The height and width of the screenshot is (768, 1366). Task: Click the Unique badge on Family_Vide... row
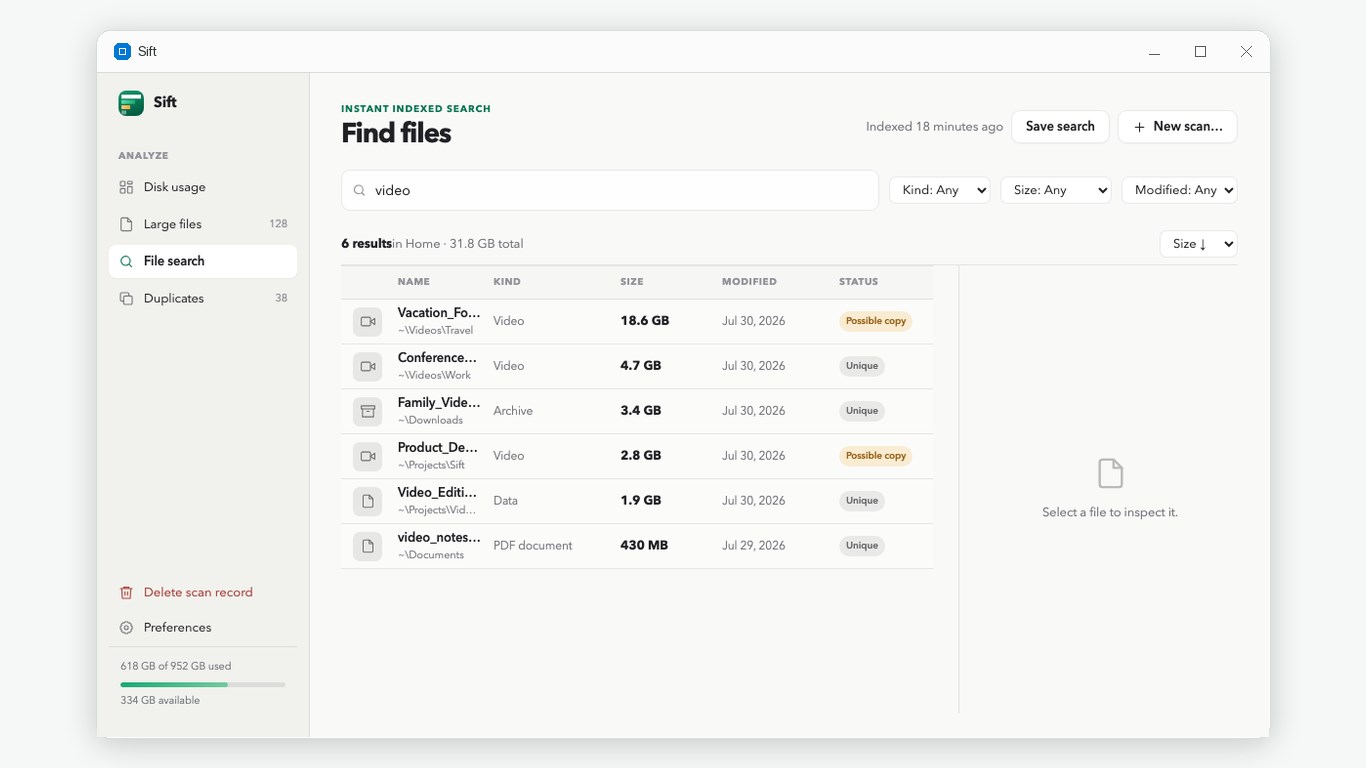pos(862,411)
